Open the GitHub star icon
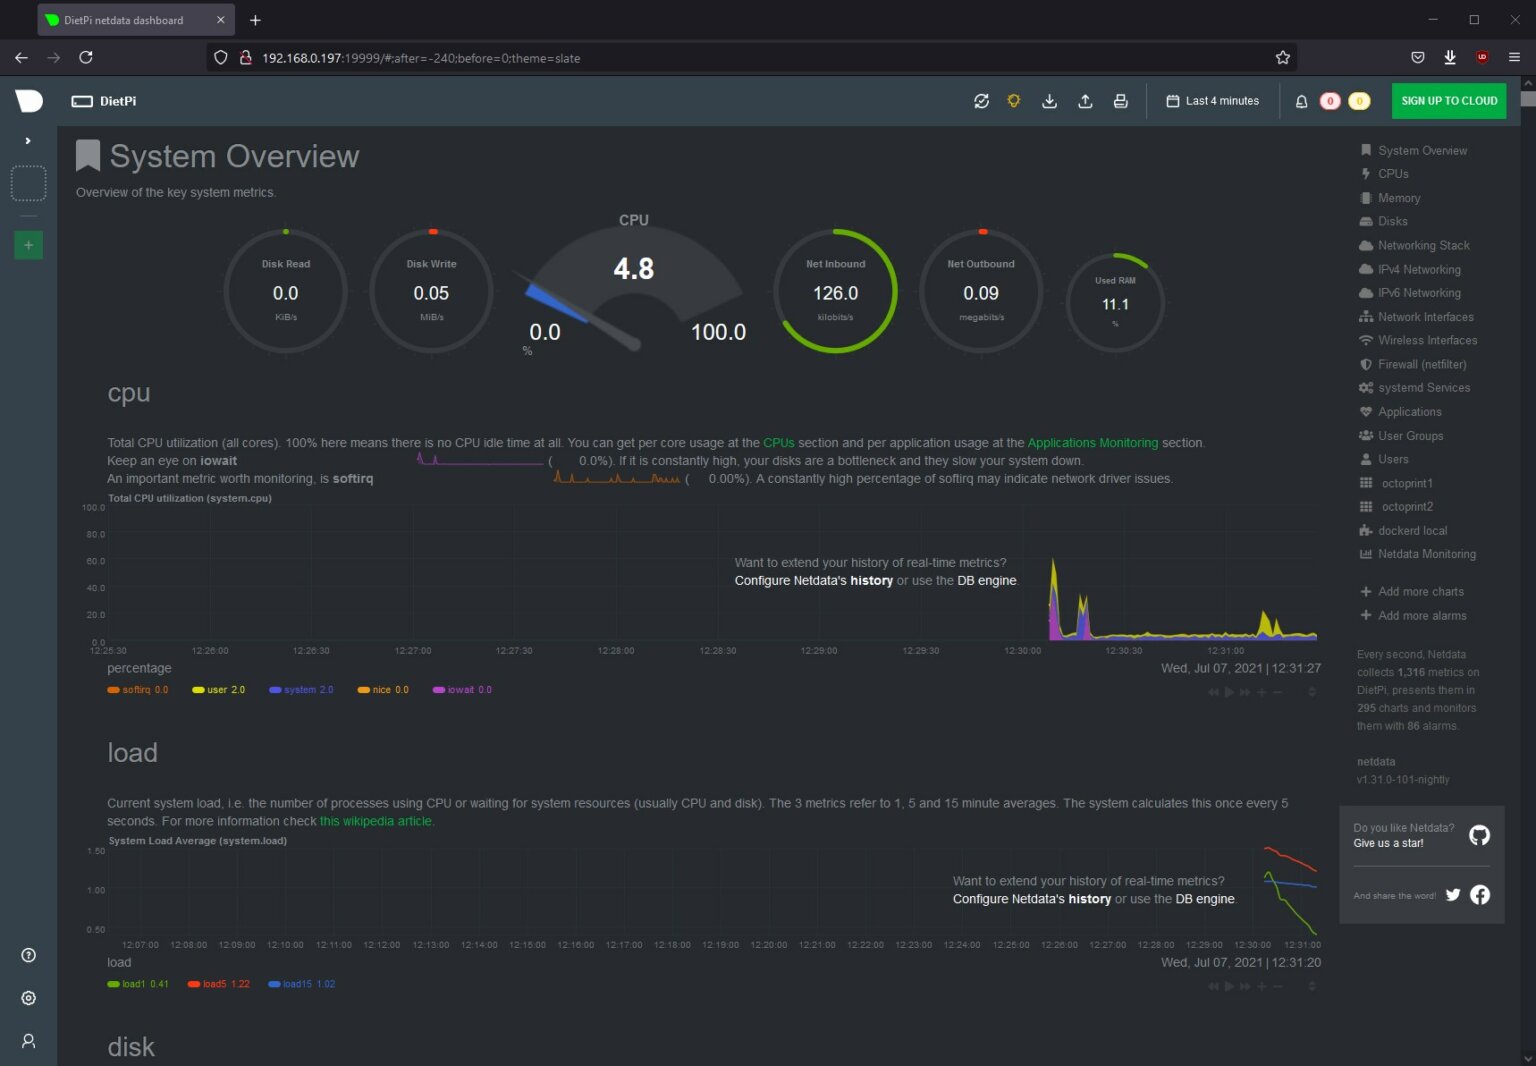The image size is (1536, 1066). coord(1479,835)
